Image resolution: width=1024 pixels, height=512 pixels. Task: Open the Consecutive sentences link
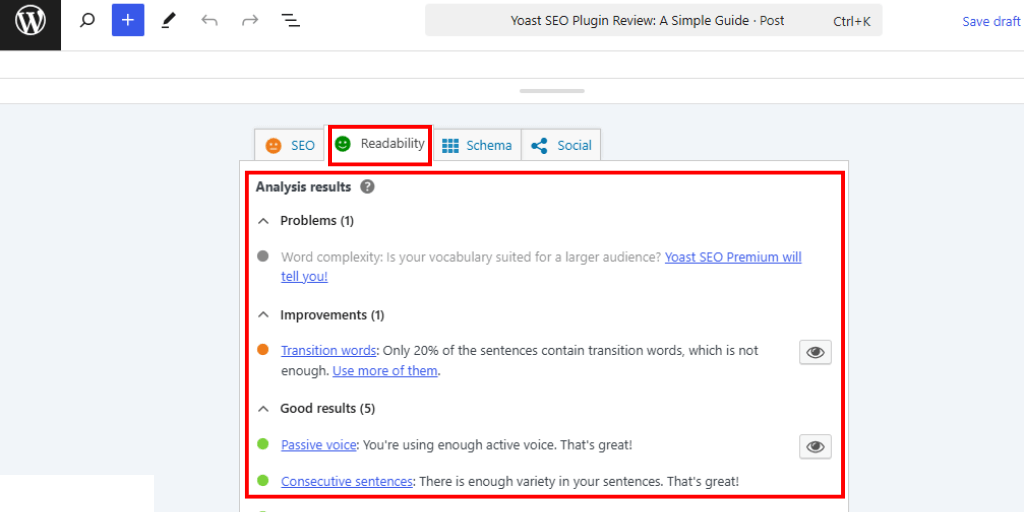pyautogui.click(x=347, y=482)
